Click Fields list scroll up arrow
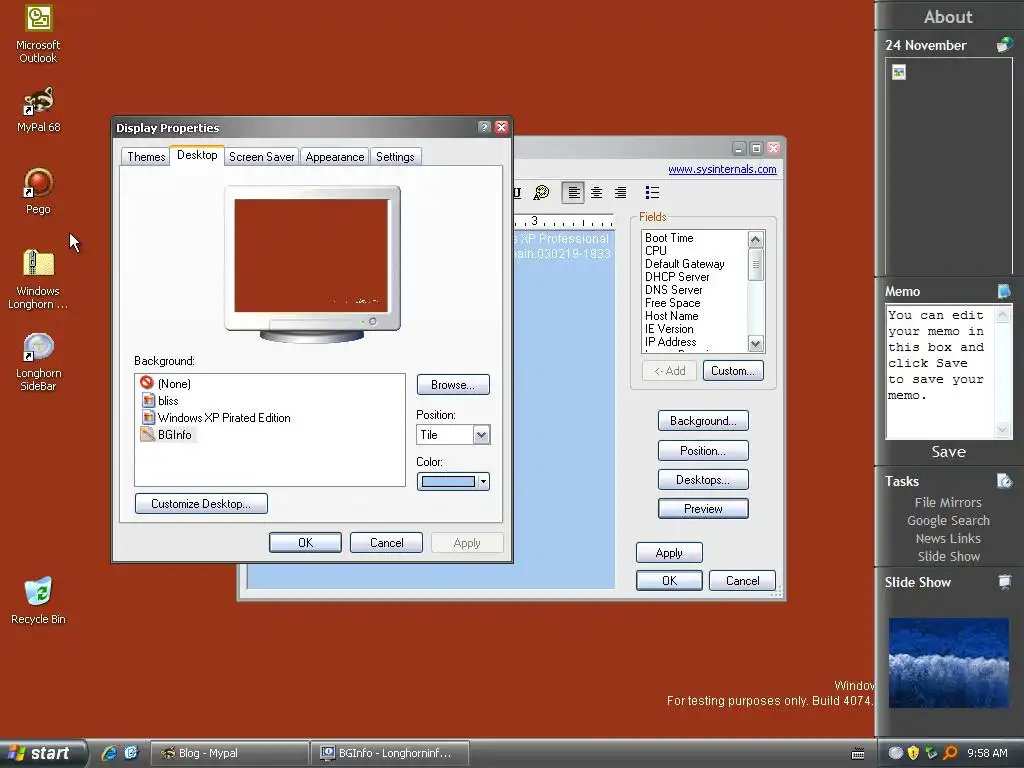 coord(756,239)
